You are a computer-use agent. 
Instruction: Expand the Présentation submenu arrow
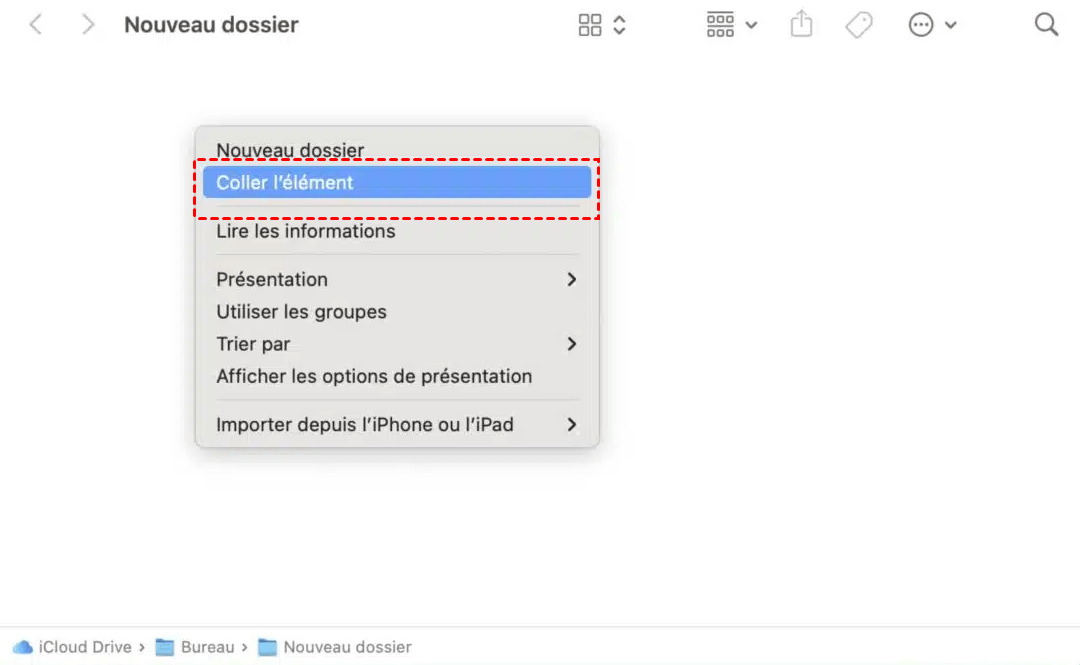coord(571,280)
